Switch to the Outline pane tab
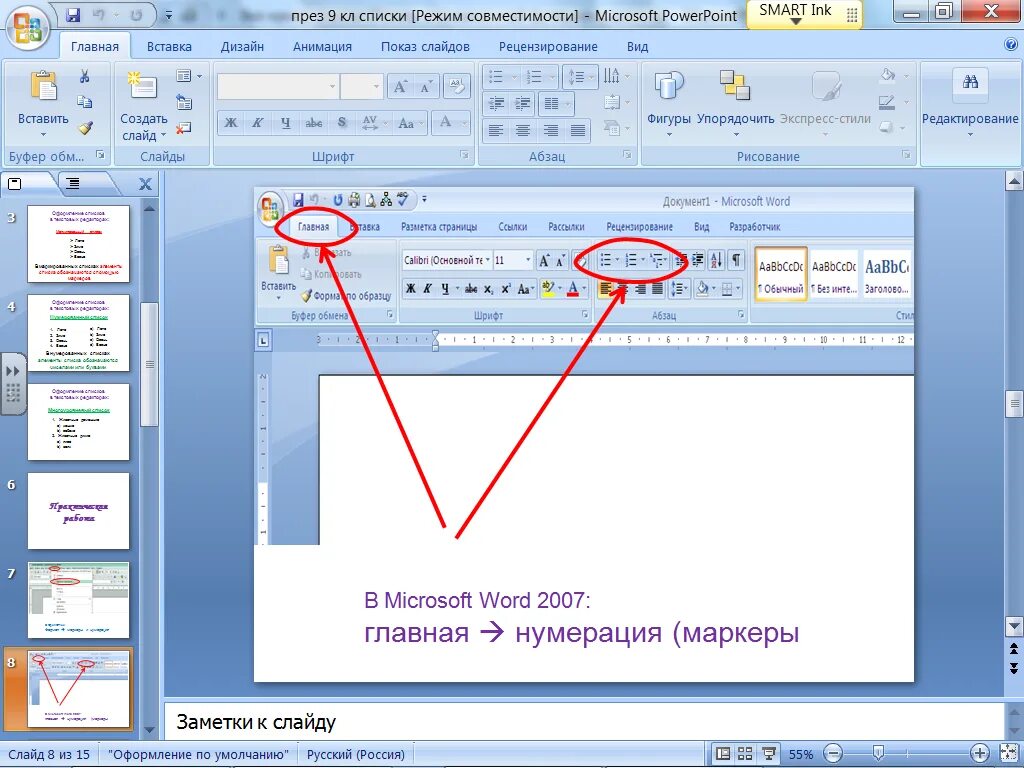The image size is (1024, 768). pos(73,184)
